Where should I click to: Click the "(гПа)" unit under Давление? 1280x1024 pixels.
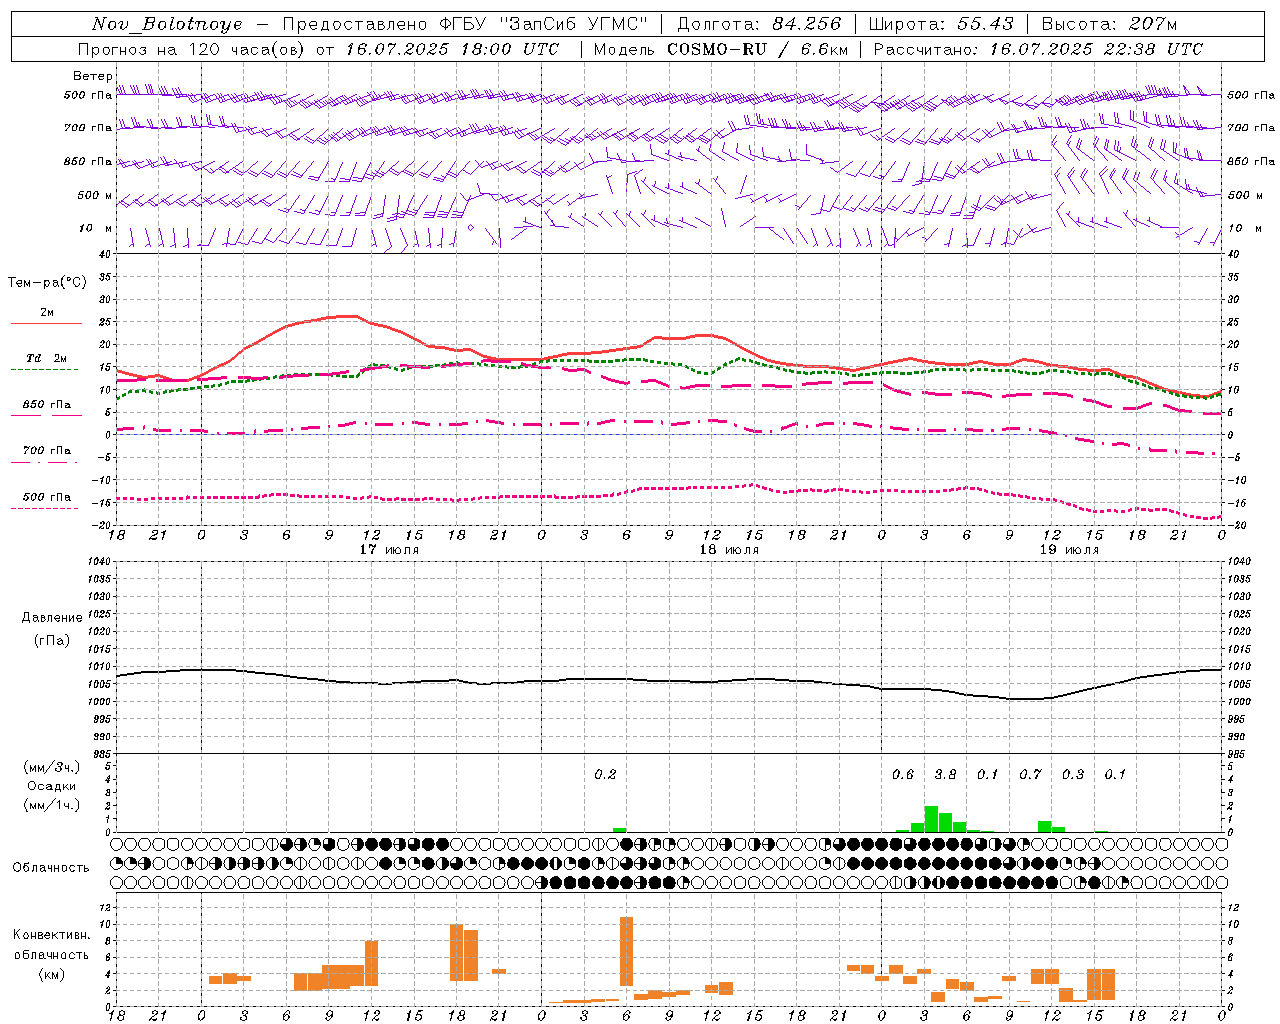click(52, 641)
